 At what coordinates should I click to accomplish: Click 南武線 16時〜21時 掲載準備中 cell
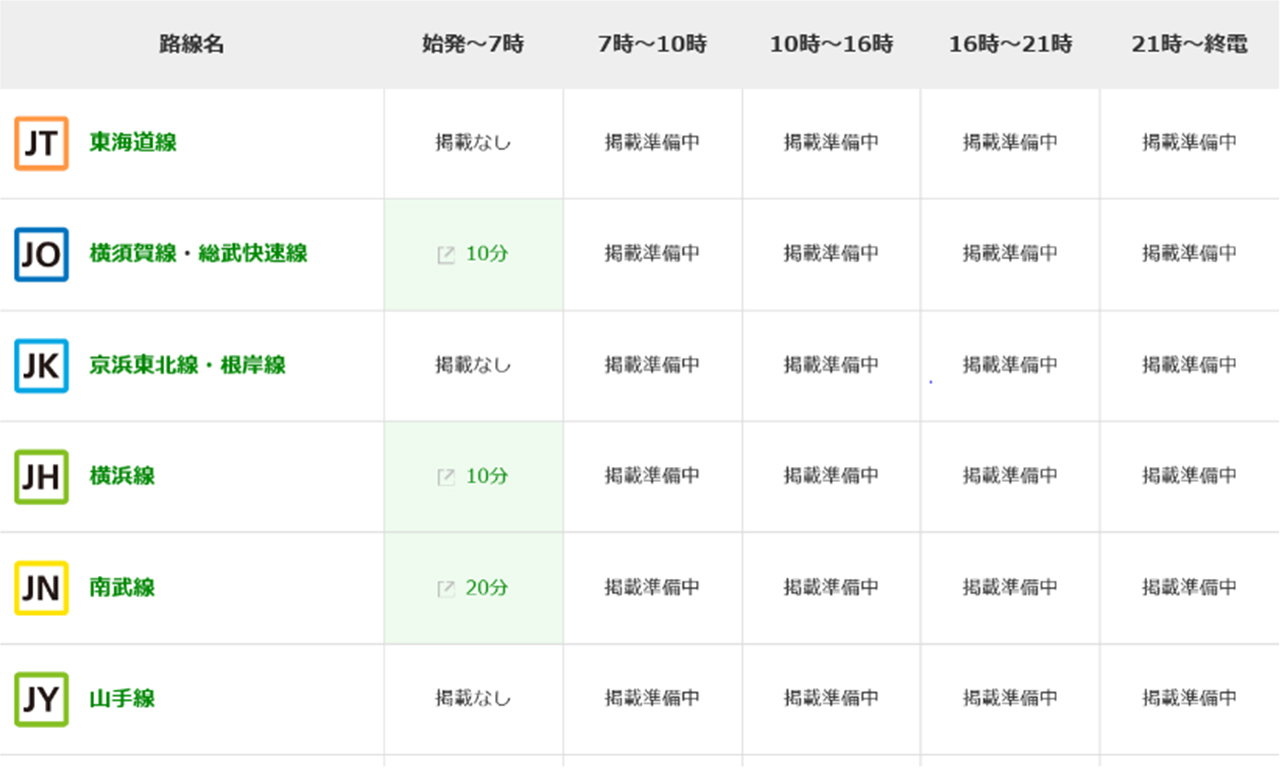(1010, 587)
